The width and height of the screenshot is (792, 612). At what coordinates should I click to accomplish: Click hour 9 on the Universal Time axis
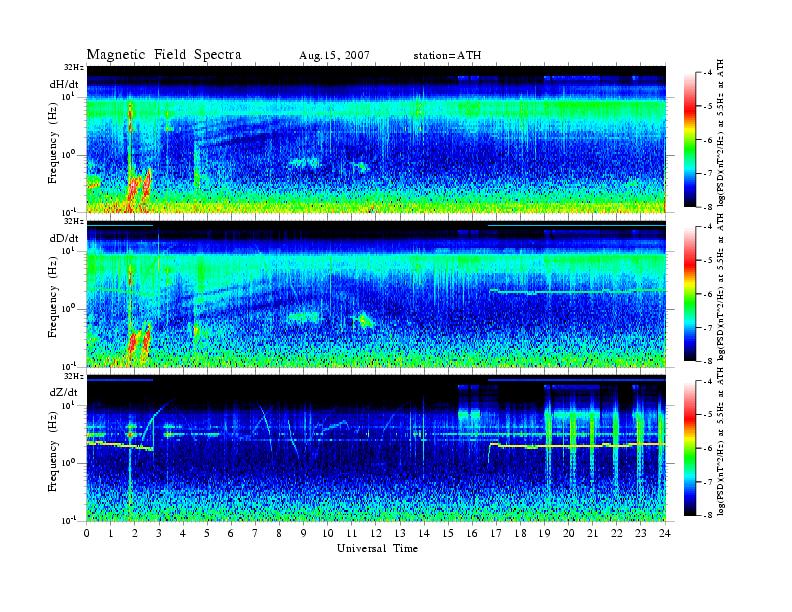point(304,534)
